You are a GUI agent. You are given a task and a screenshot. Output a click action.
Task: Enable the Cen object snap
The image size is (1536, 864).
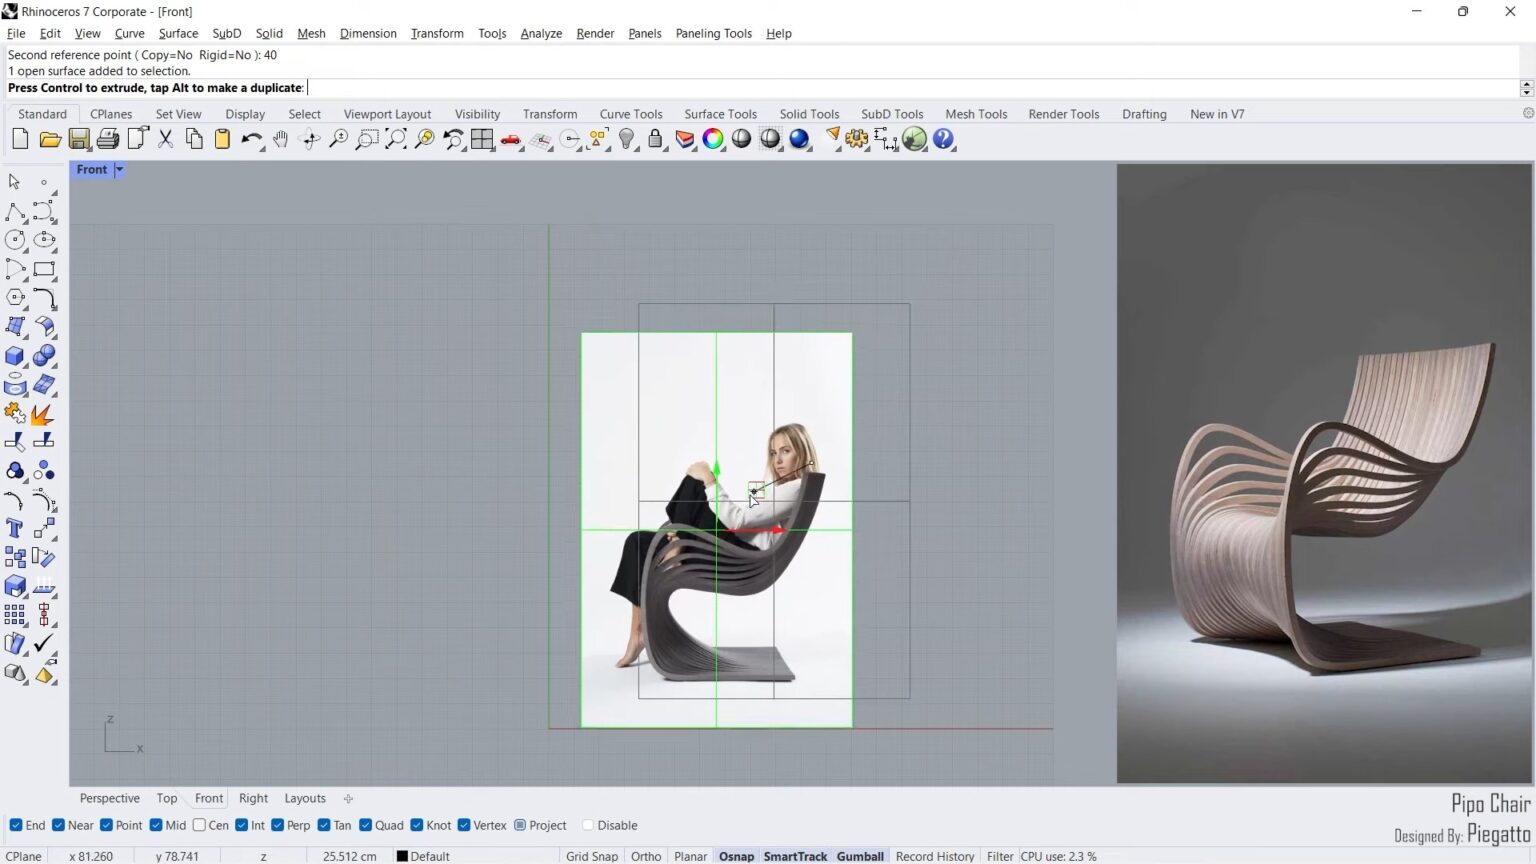[200, 825]
